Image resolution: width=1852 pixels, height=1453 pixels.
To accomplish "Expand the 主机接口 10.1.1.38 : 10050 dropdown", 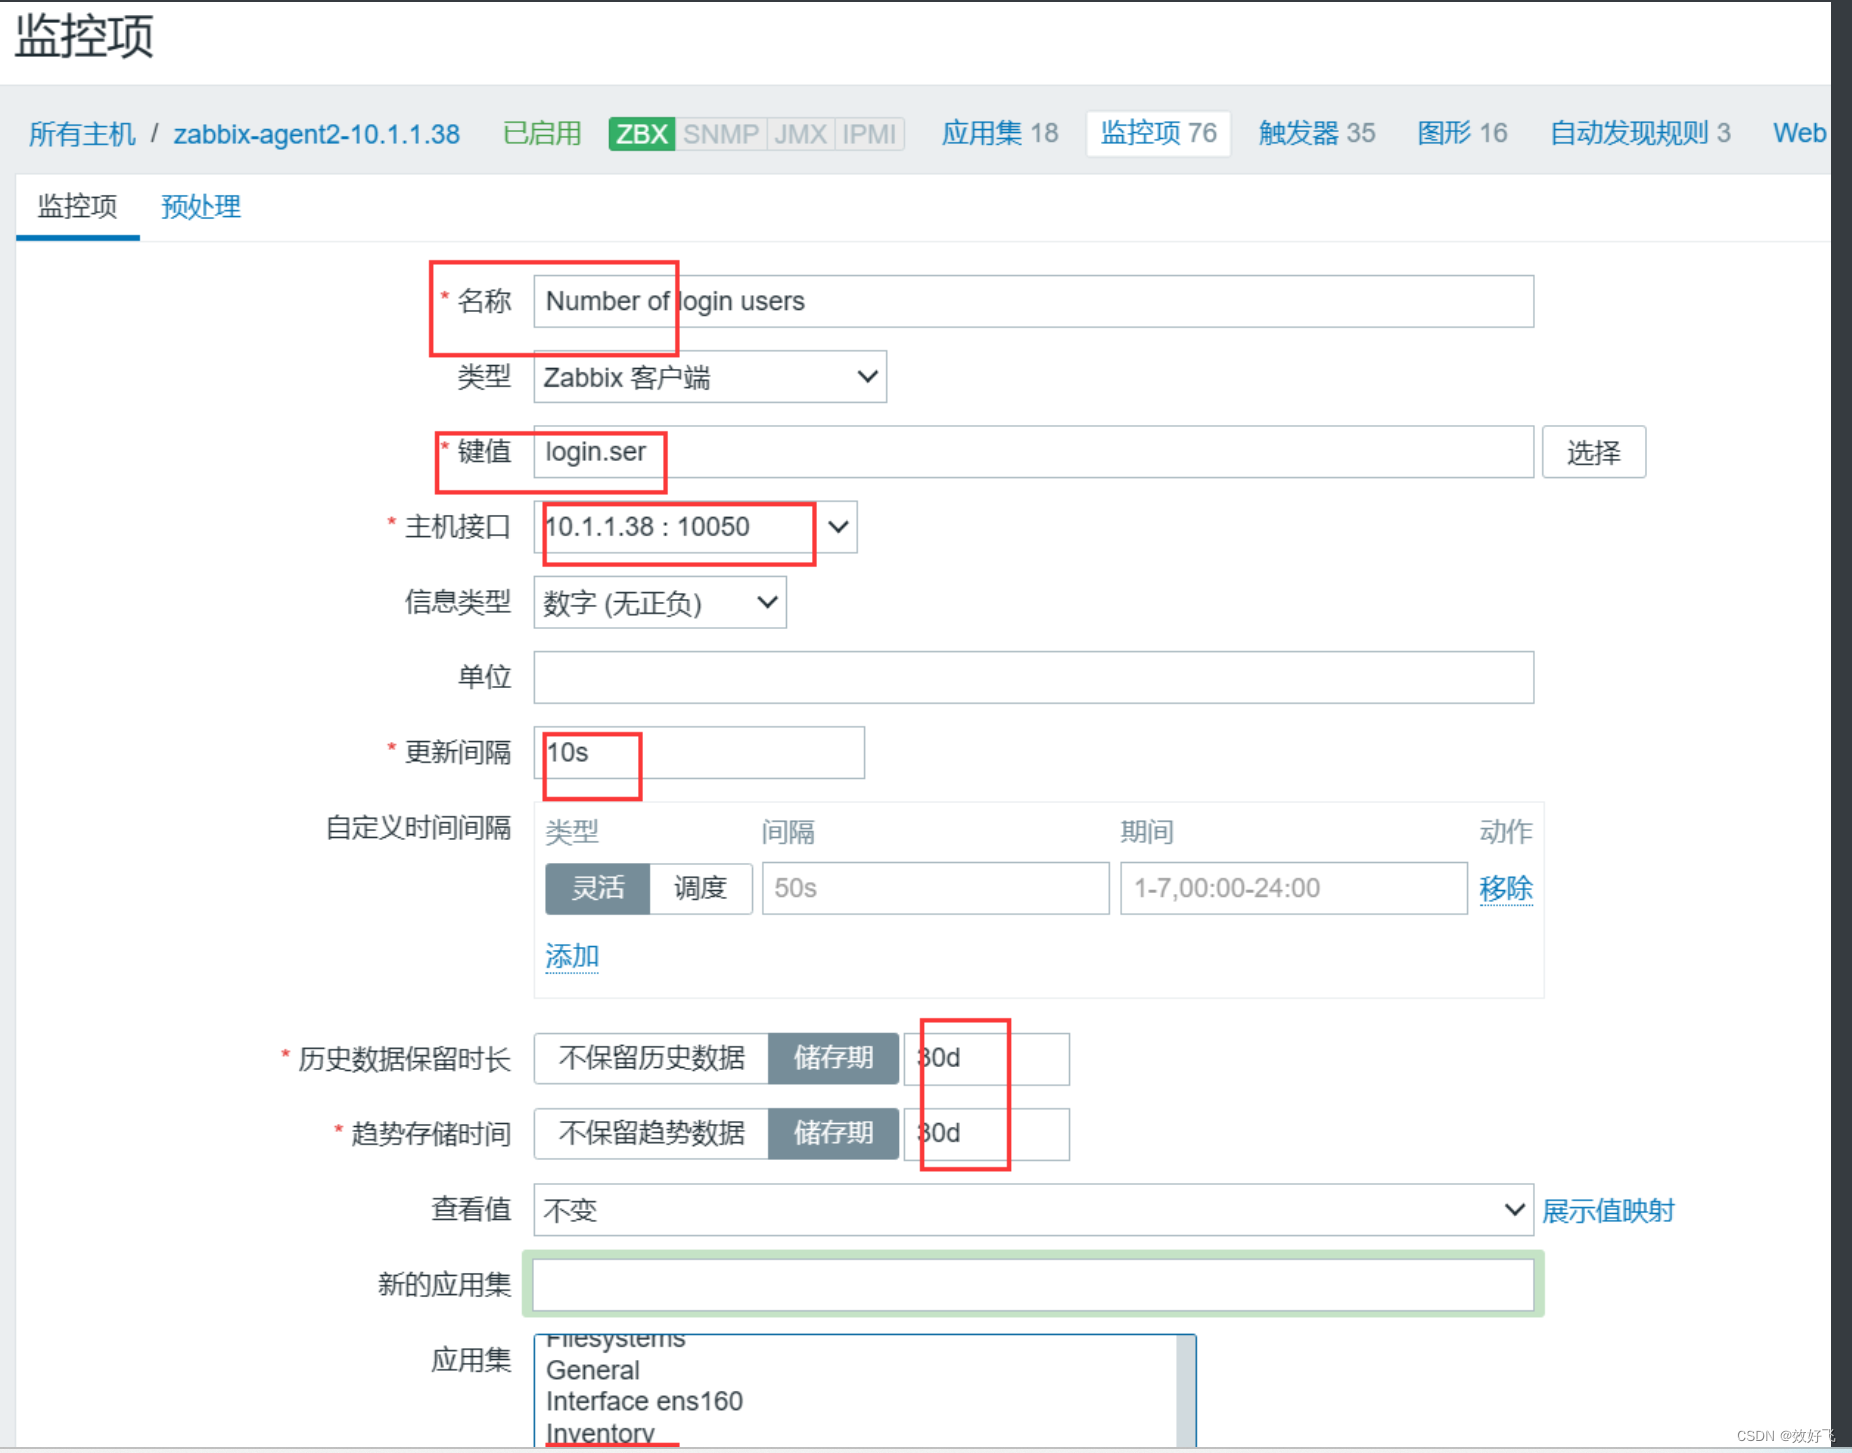I will [x=695, y=527].
